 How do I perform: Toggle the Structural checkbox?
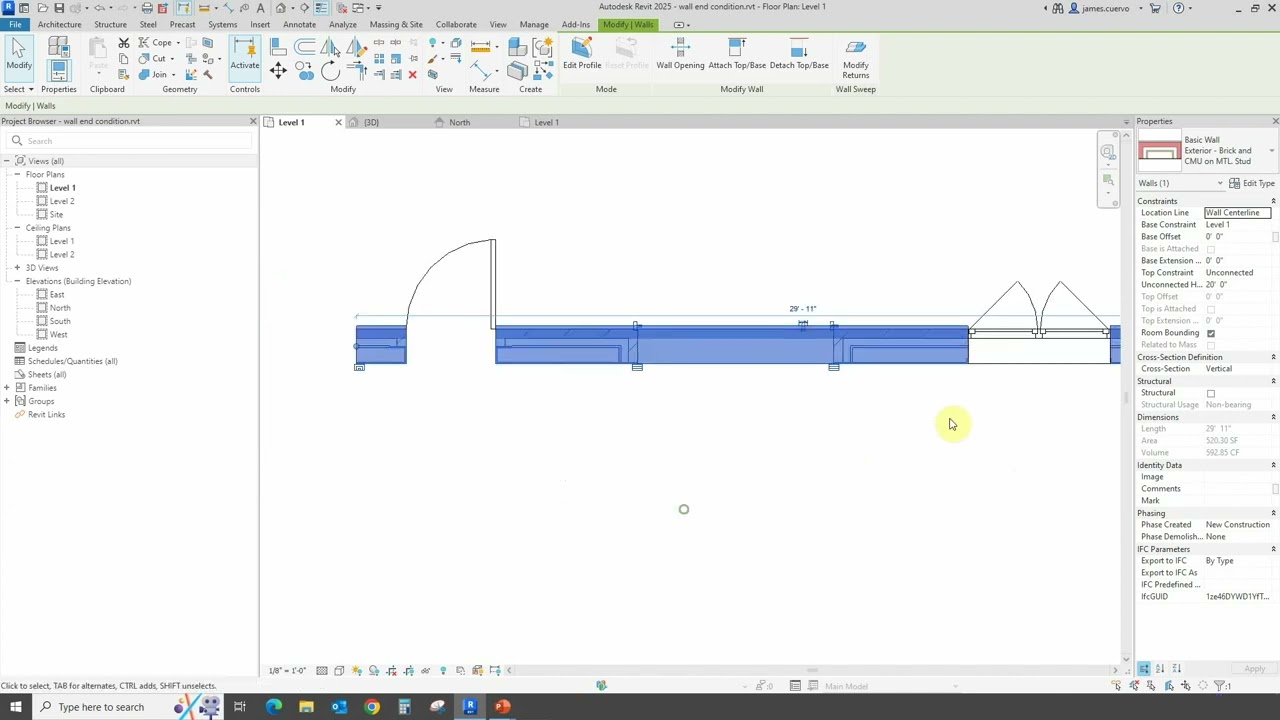pyautogui.click(x=1211, y=393)
